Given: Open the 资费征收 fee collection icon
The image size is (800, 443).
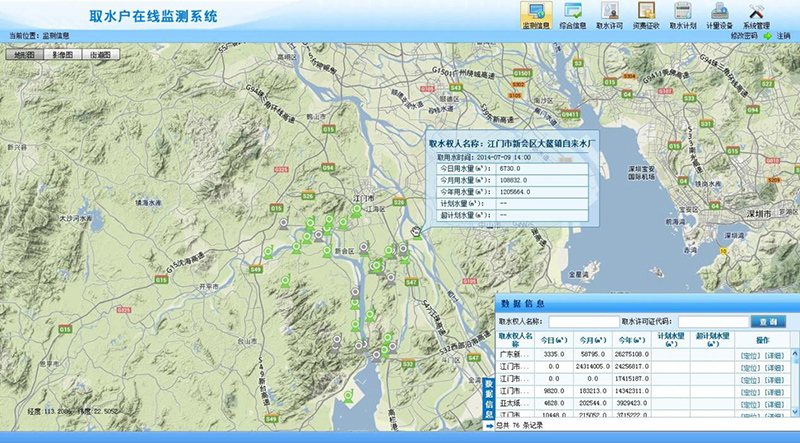Looking at the screenshot, I should pyautogui.click(x=646, y=14).
